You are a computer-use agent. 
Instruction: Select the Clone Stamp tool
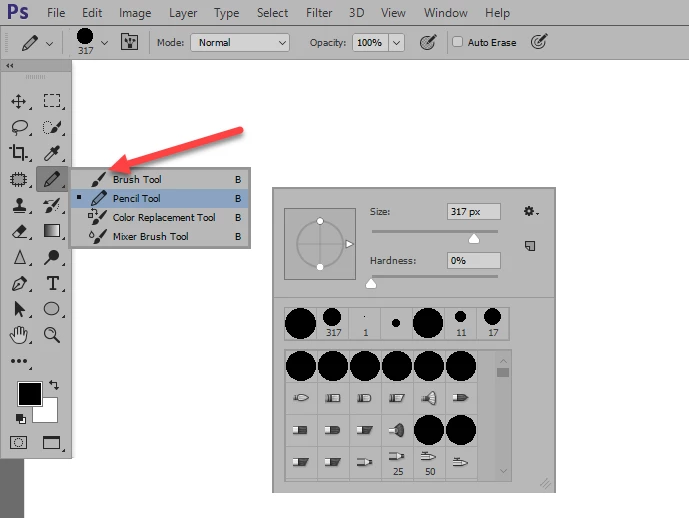(19, 205)
